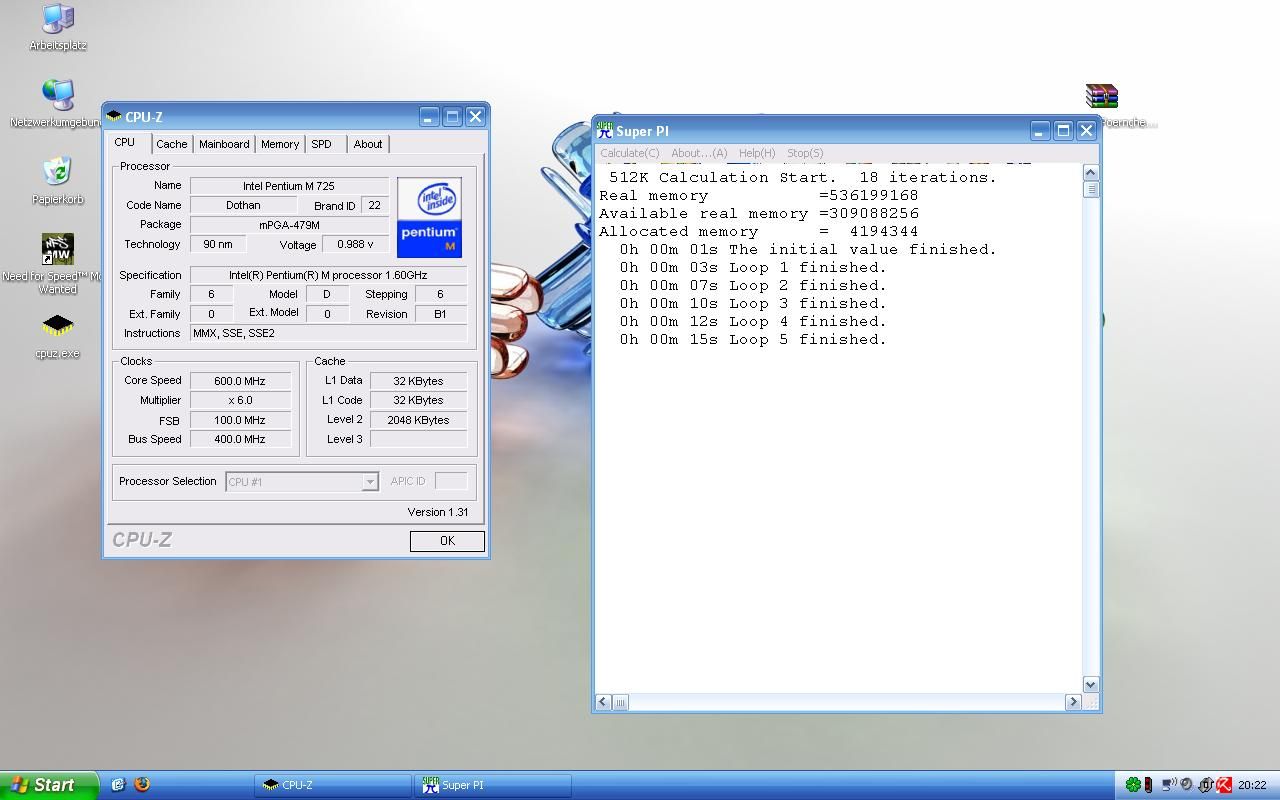
Task: Click the 'Allocated memory = 4194344' line
Action: pos(758,232)
